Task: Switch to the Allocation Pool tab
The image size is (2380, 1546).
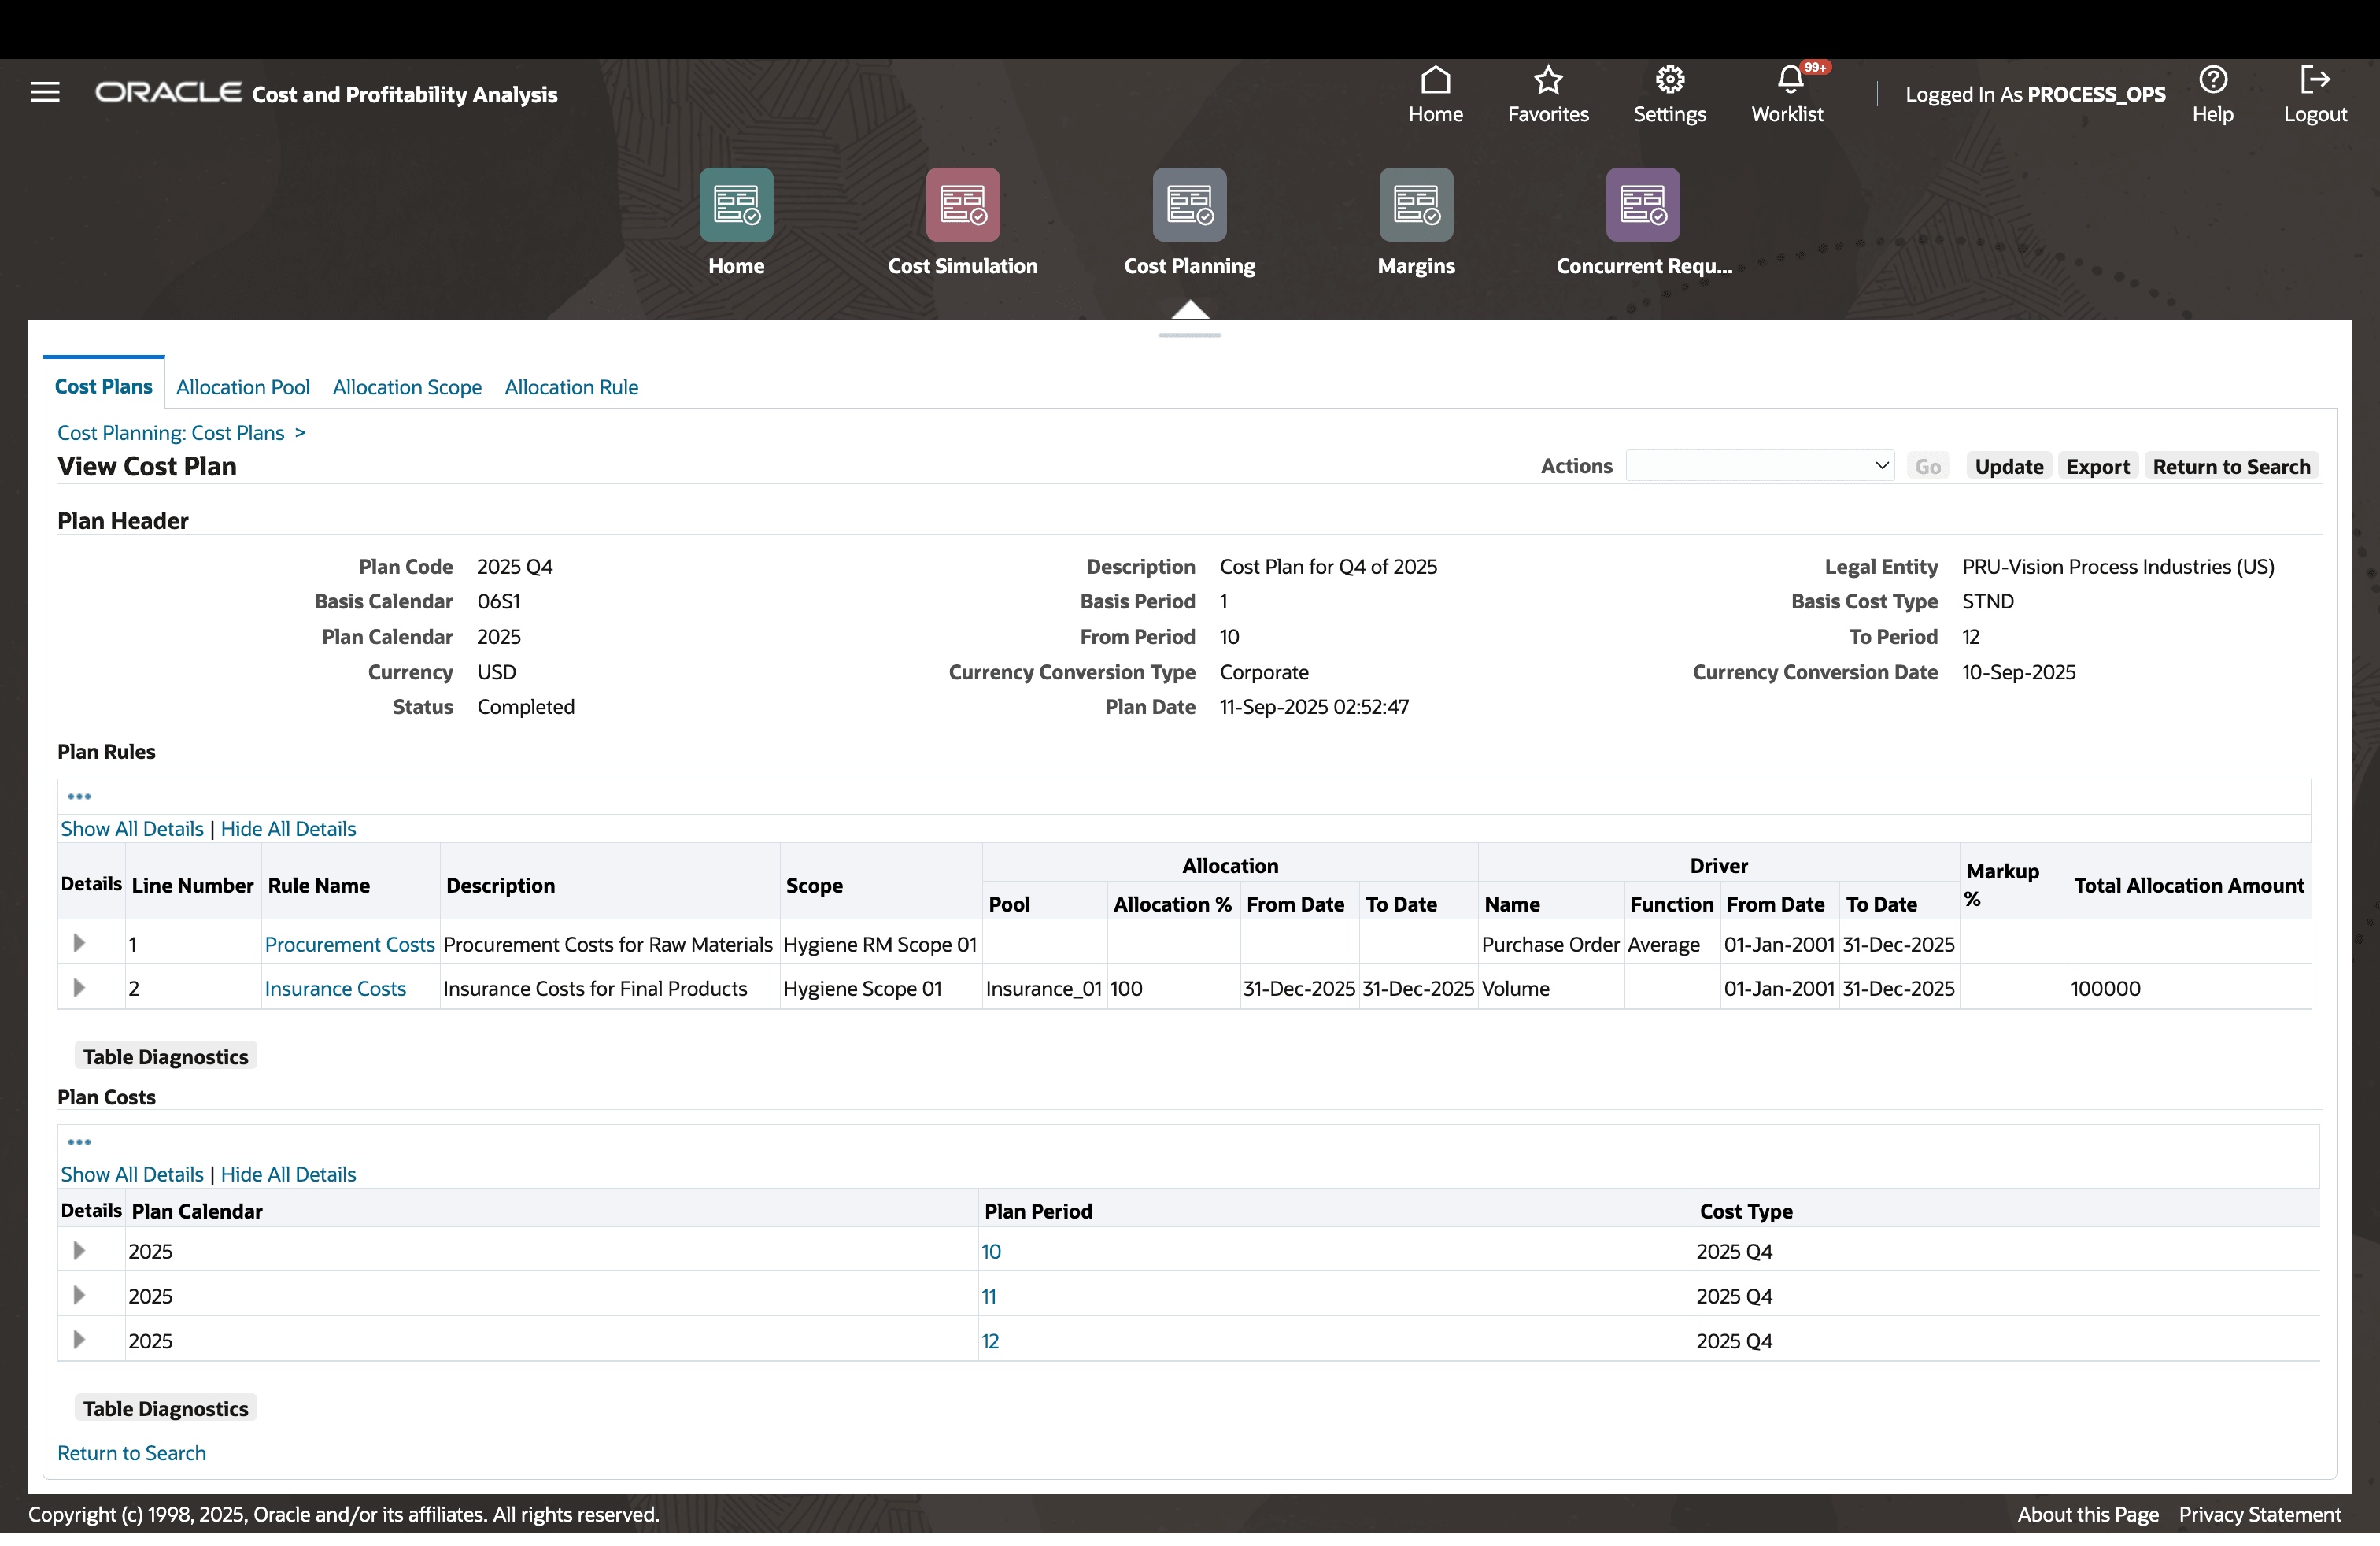Action: 242,387
